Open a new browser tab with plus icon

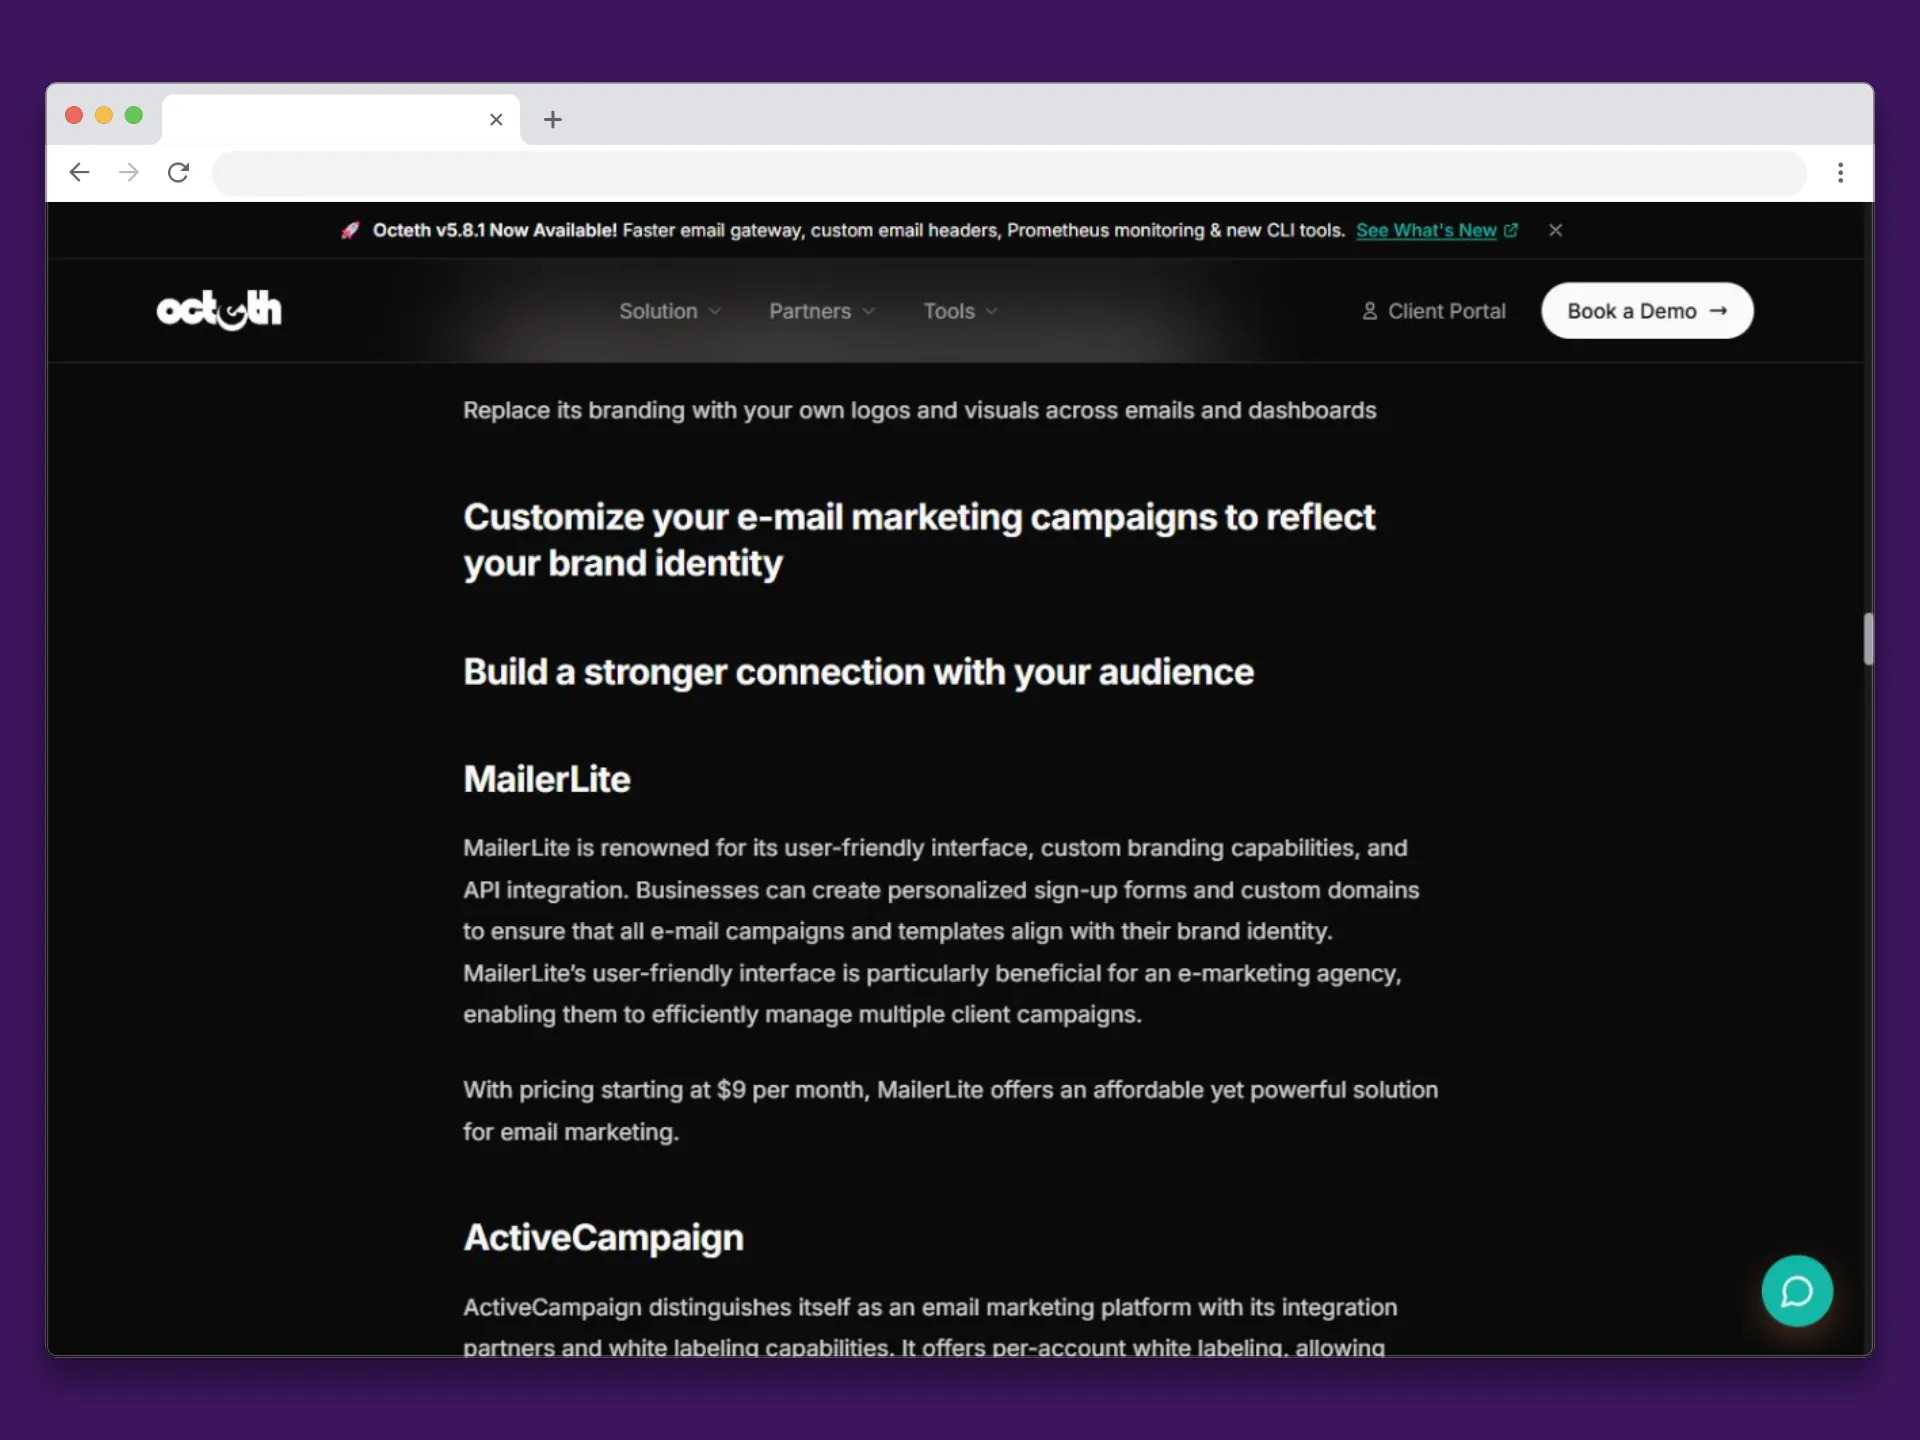click(552, 120)
